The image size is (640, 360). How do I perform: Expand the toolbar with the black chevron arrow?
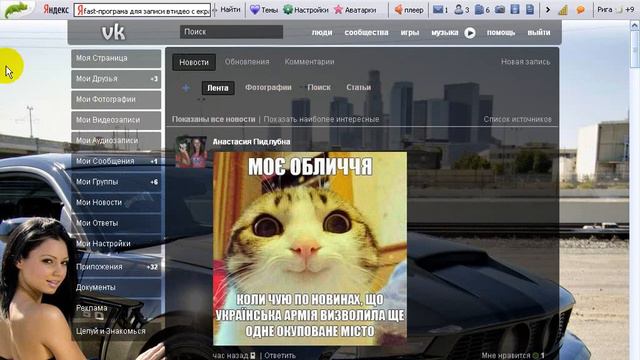(548, 9)
